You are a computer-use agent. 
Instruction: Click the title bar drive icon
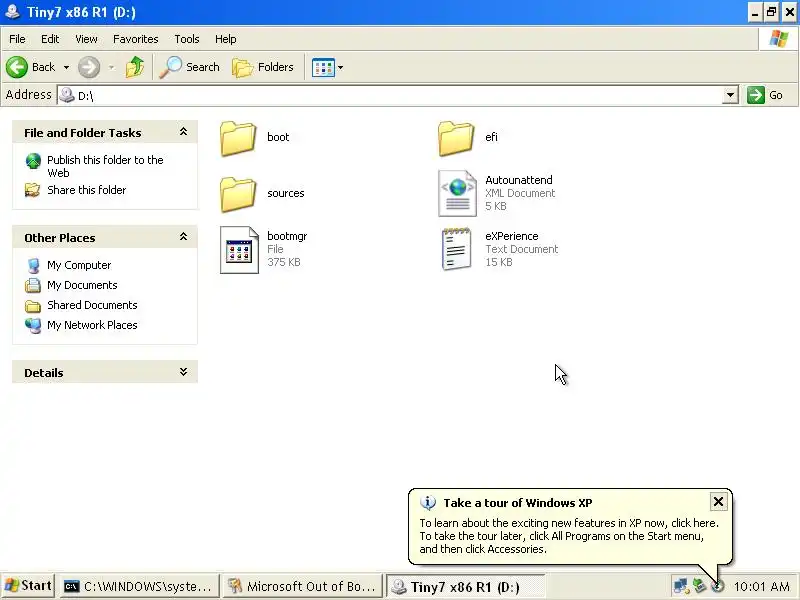pyautogui.click(x=12, y=12)
